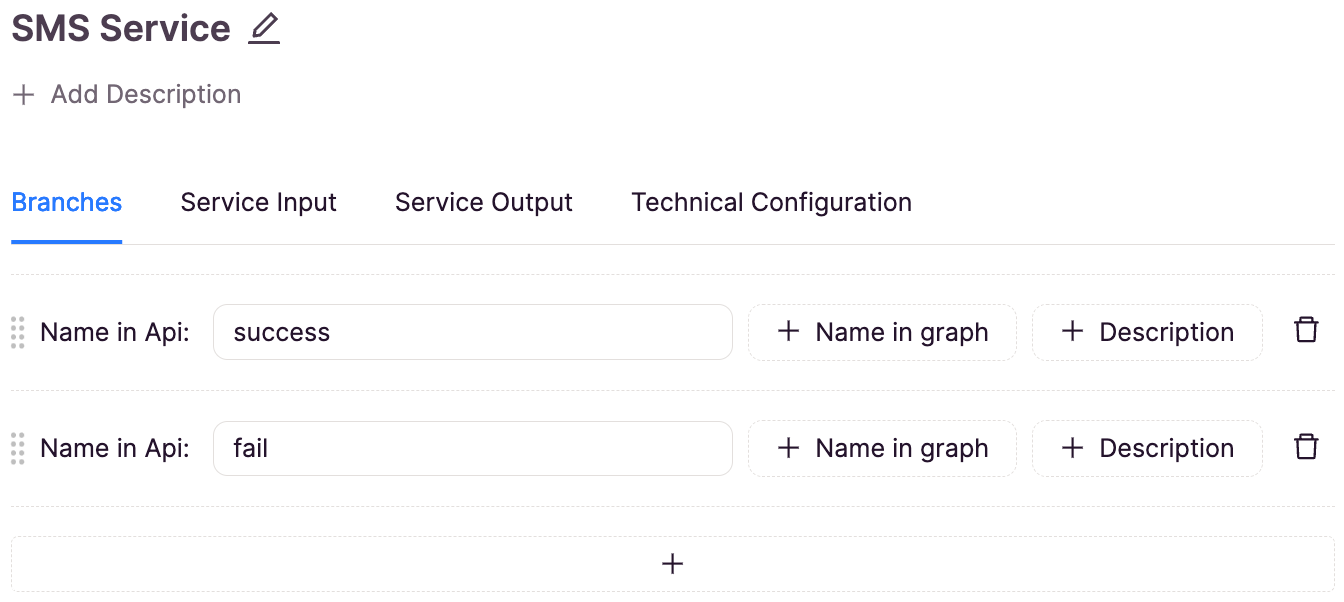The image size is (1344, 602).
Task: Click the pencil icon beside SMS Service title
Action: (x=264, y=28)
